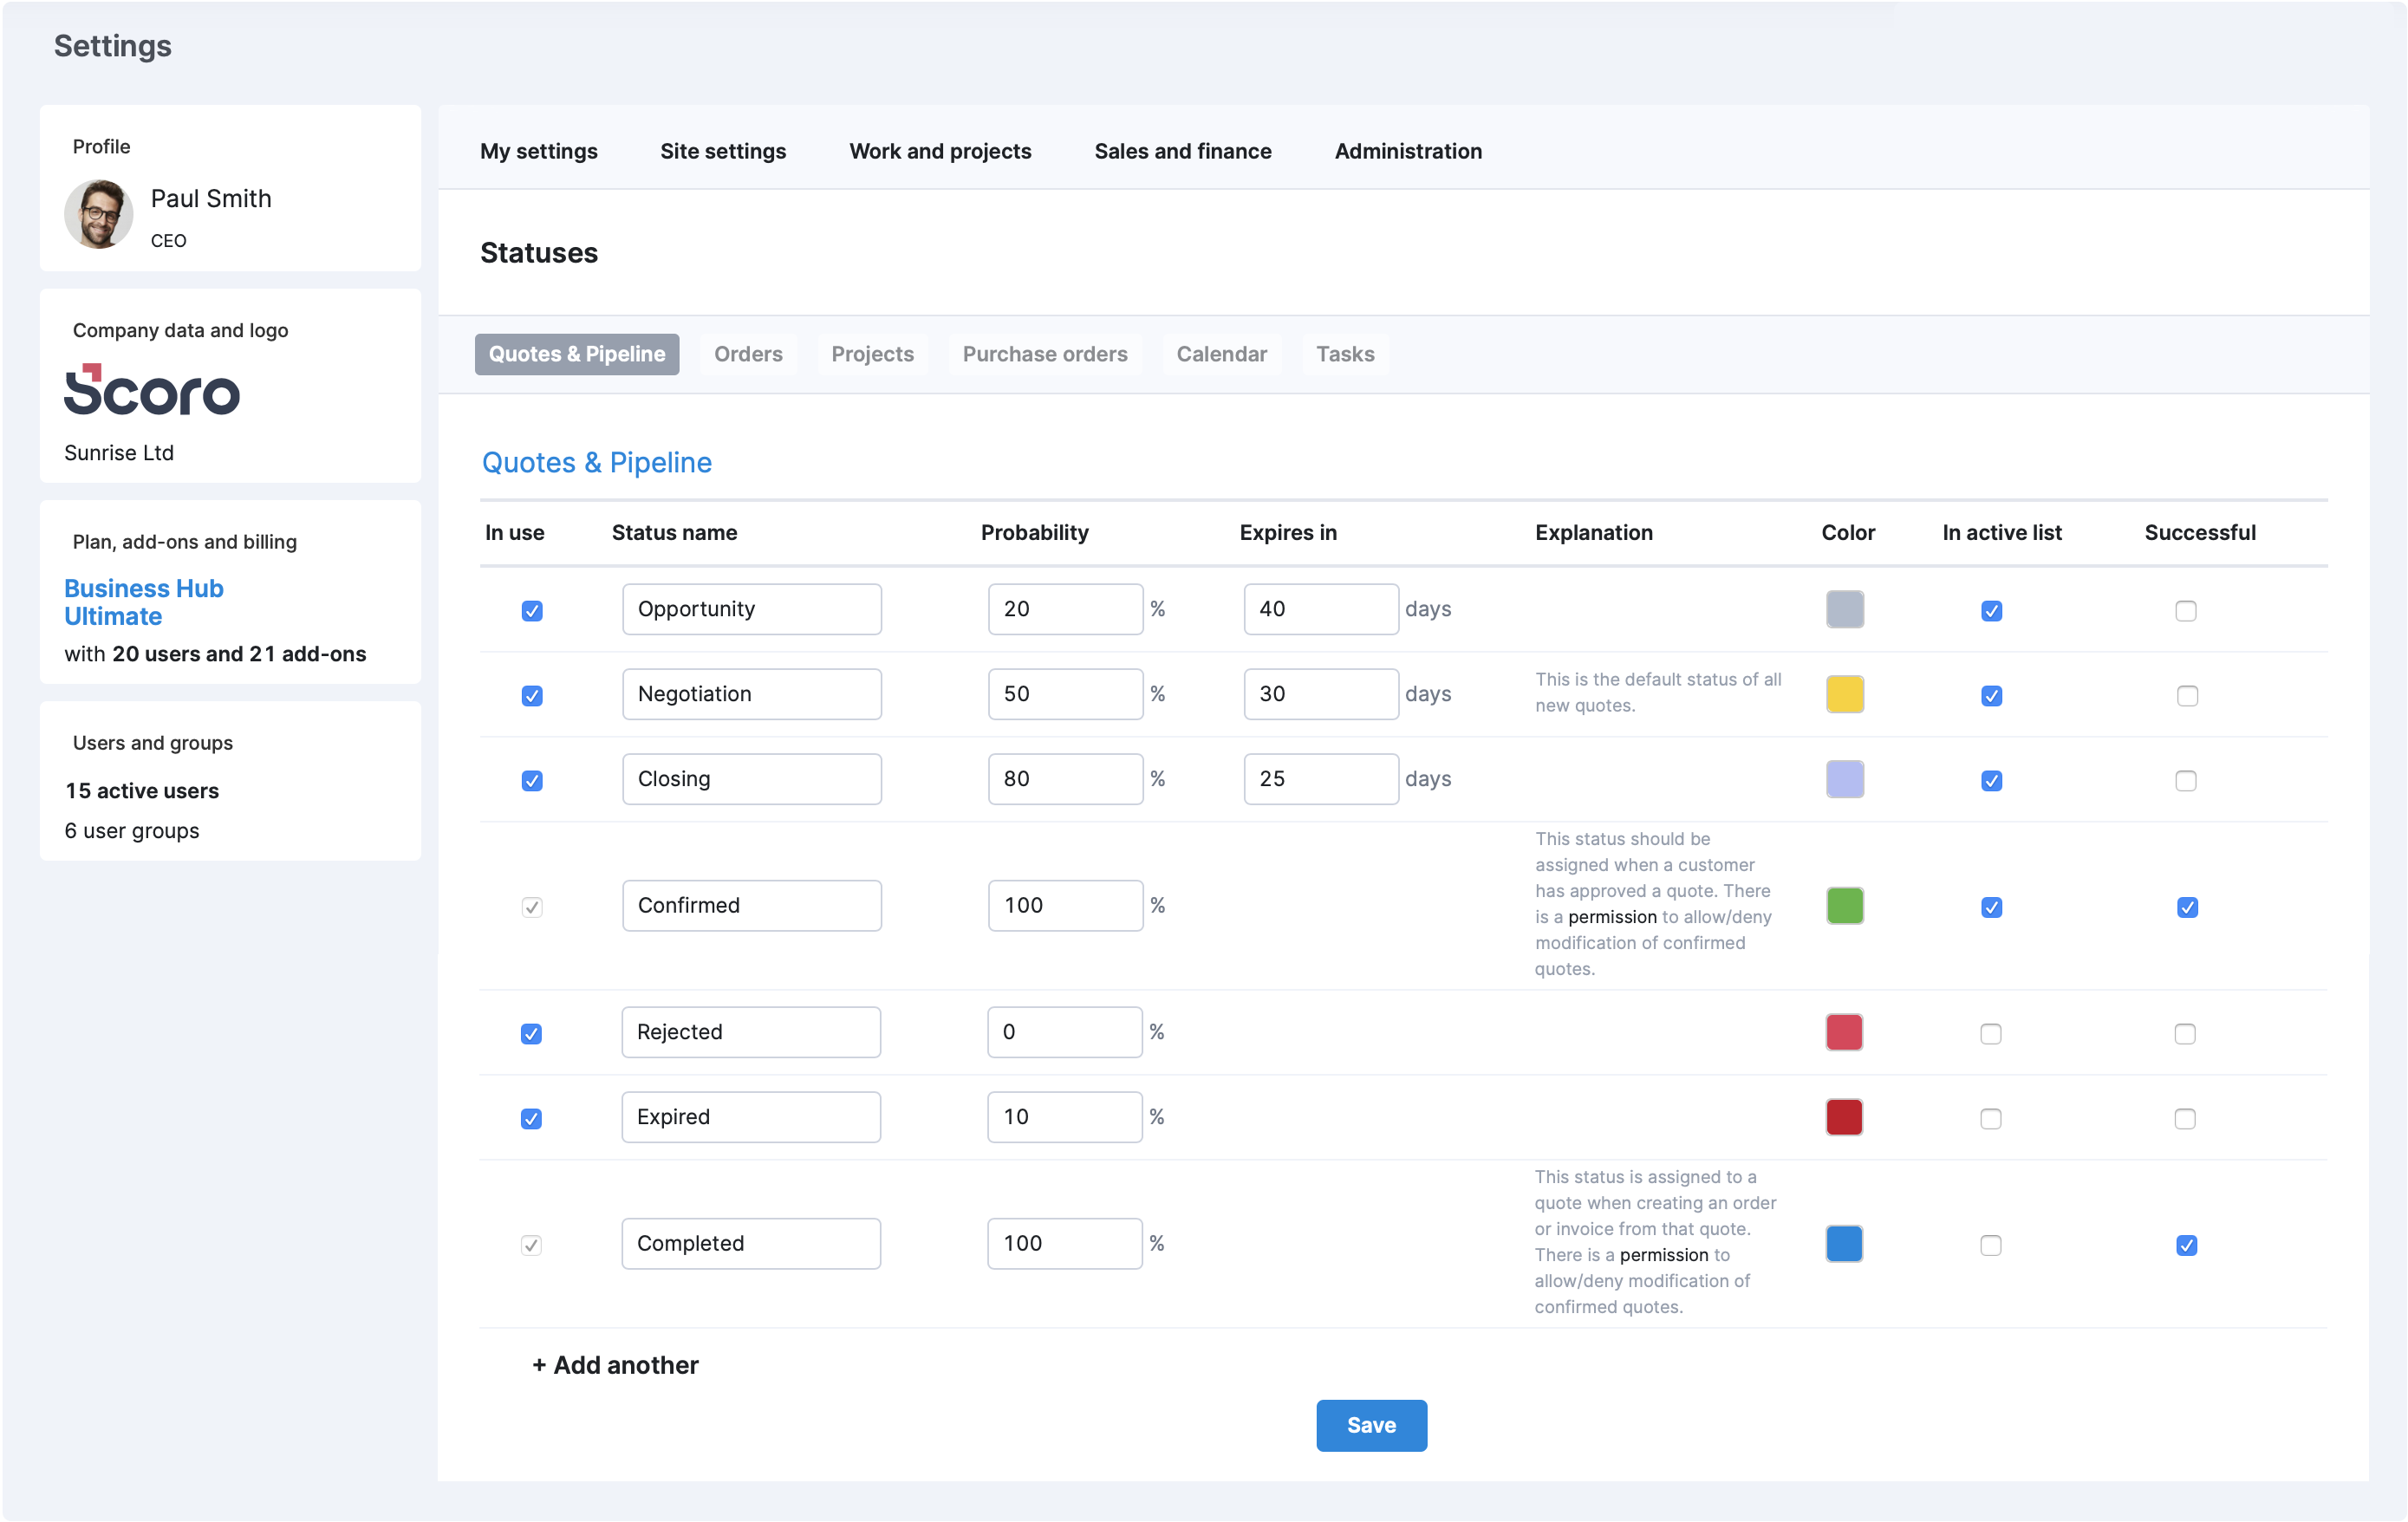
Task: Edit Closing expires in field showing 25
Action: point(1321,779)
